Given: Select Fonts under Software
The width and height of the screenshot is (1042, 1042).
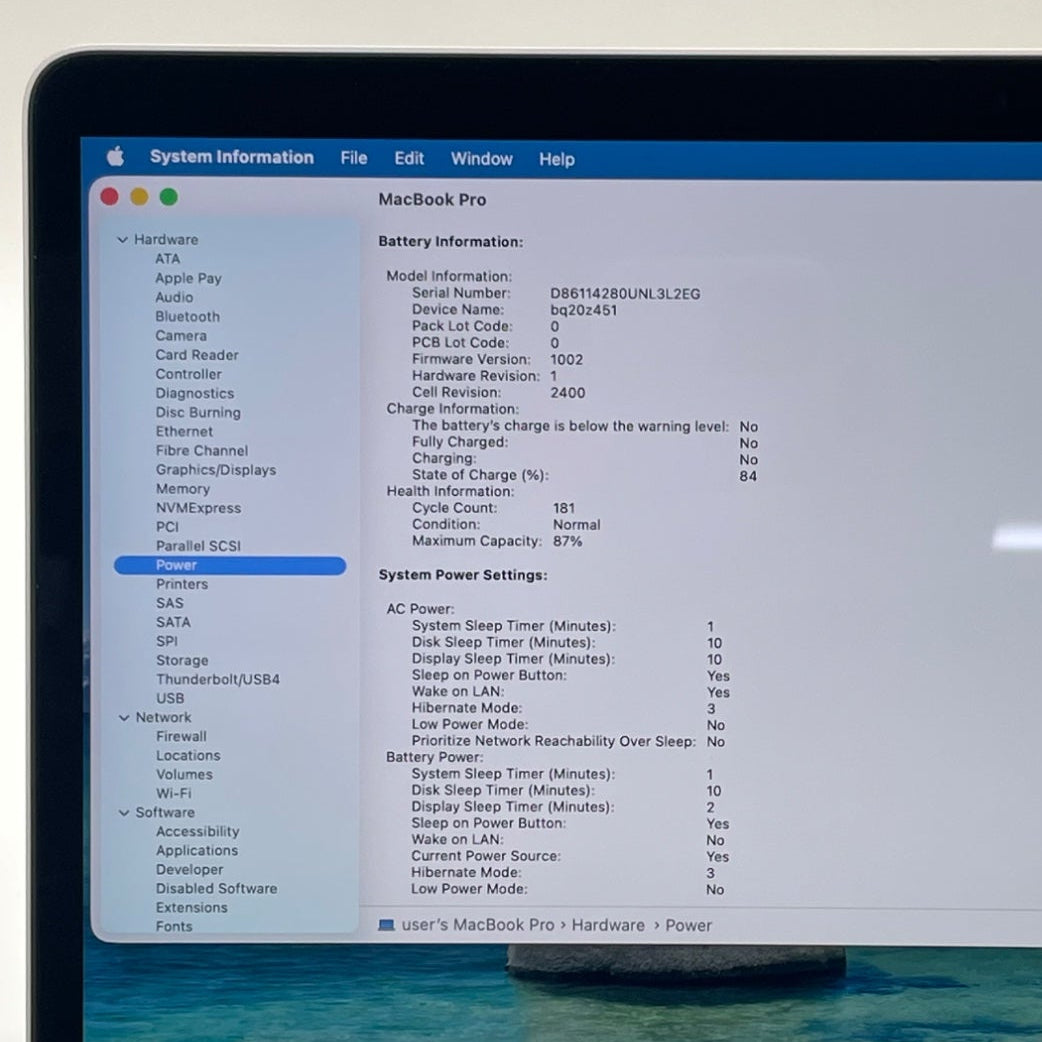Looking at the screenshot, I should click(174, 926).
